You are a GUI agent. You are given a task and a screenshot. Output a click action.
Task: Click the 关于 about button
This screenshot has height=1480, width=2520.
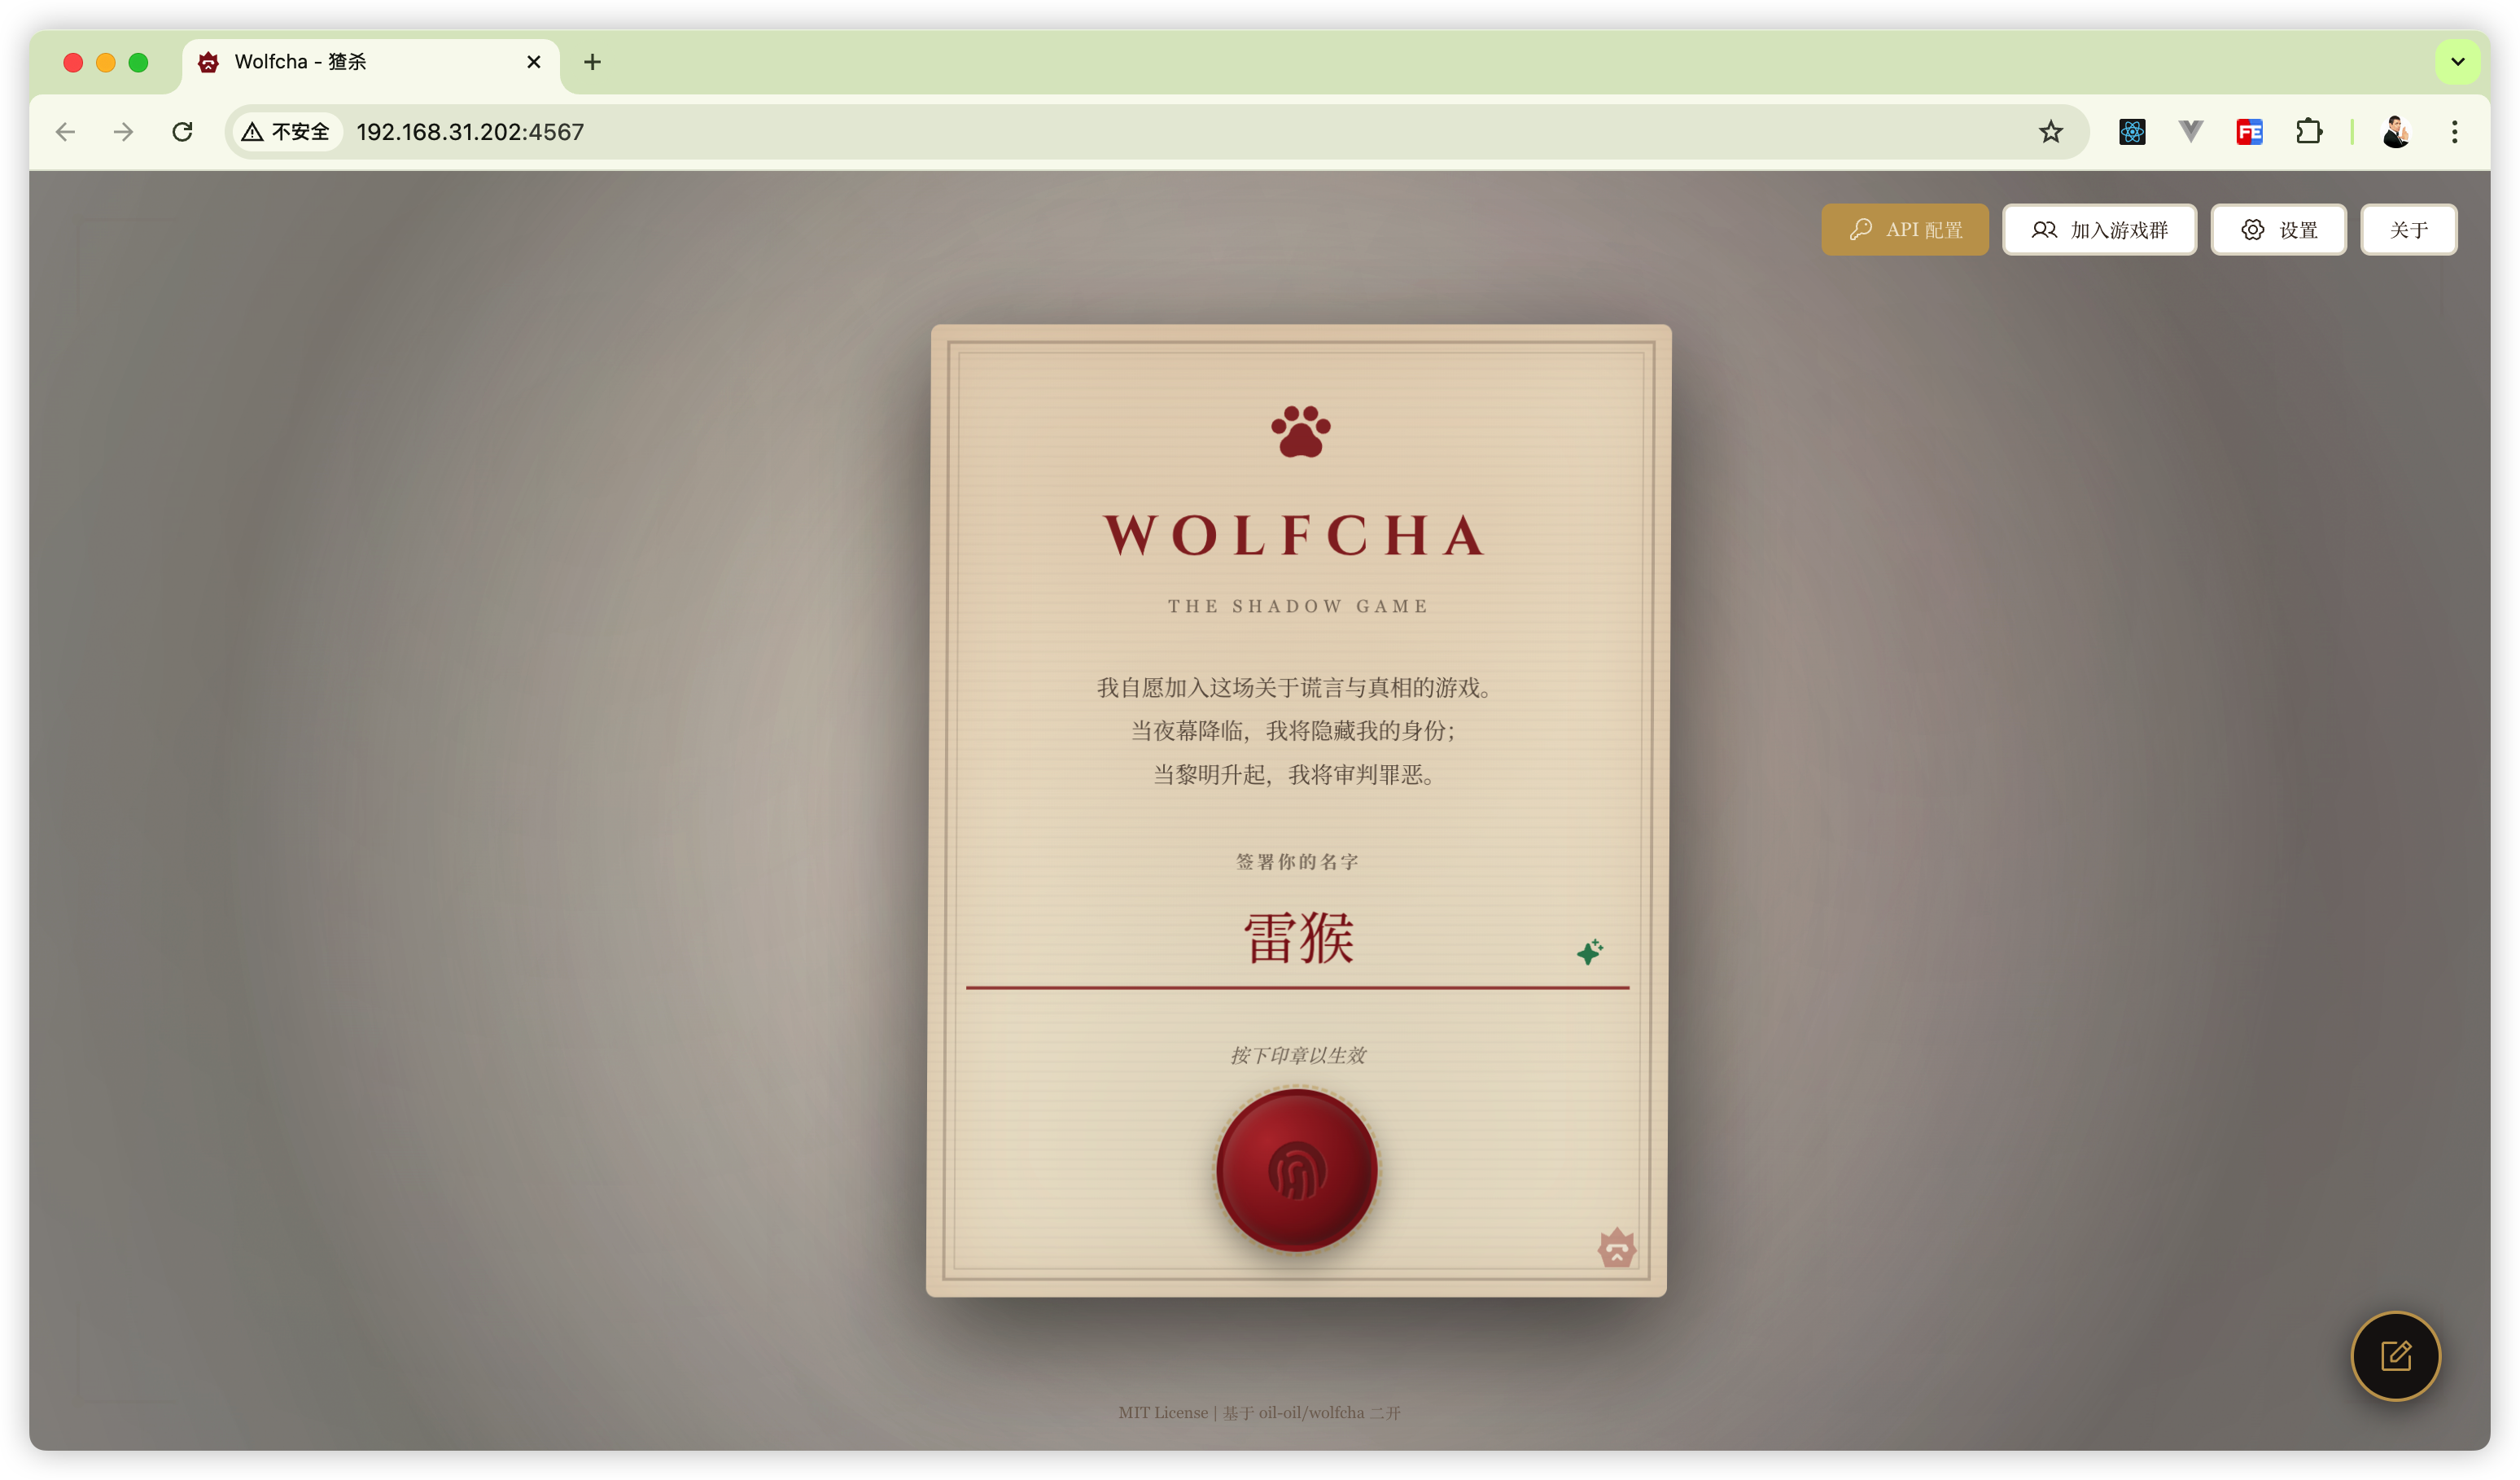coord(2408,230)
